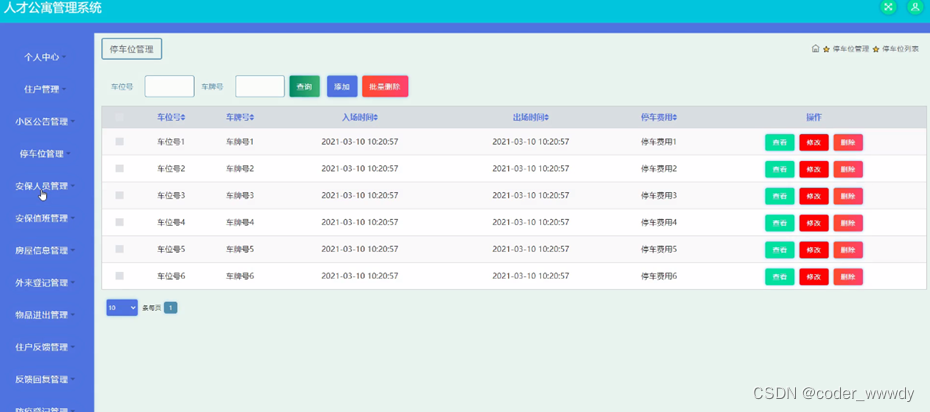
Task: Select the 停车位管理 page tab
Action: tap(132, 49)
